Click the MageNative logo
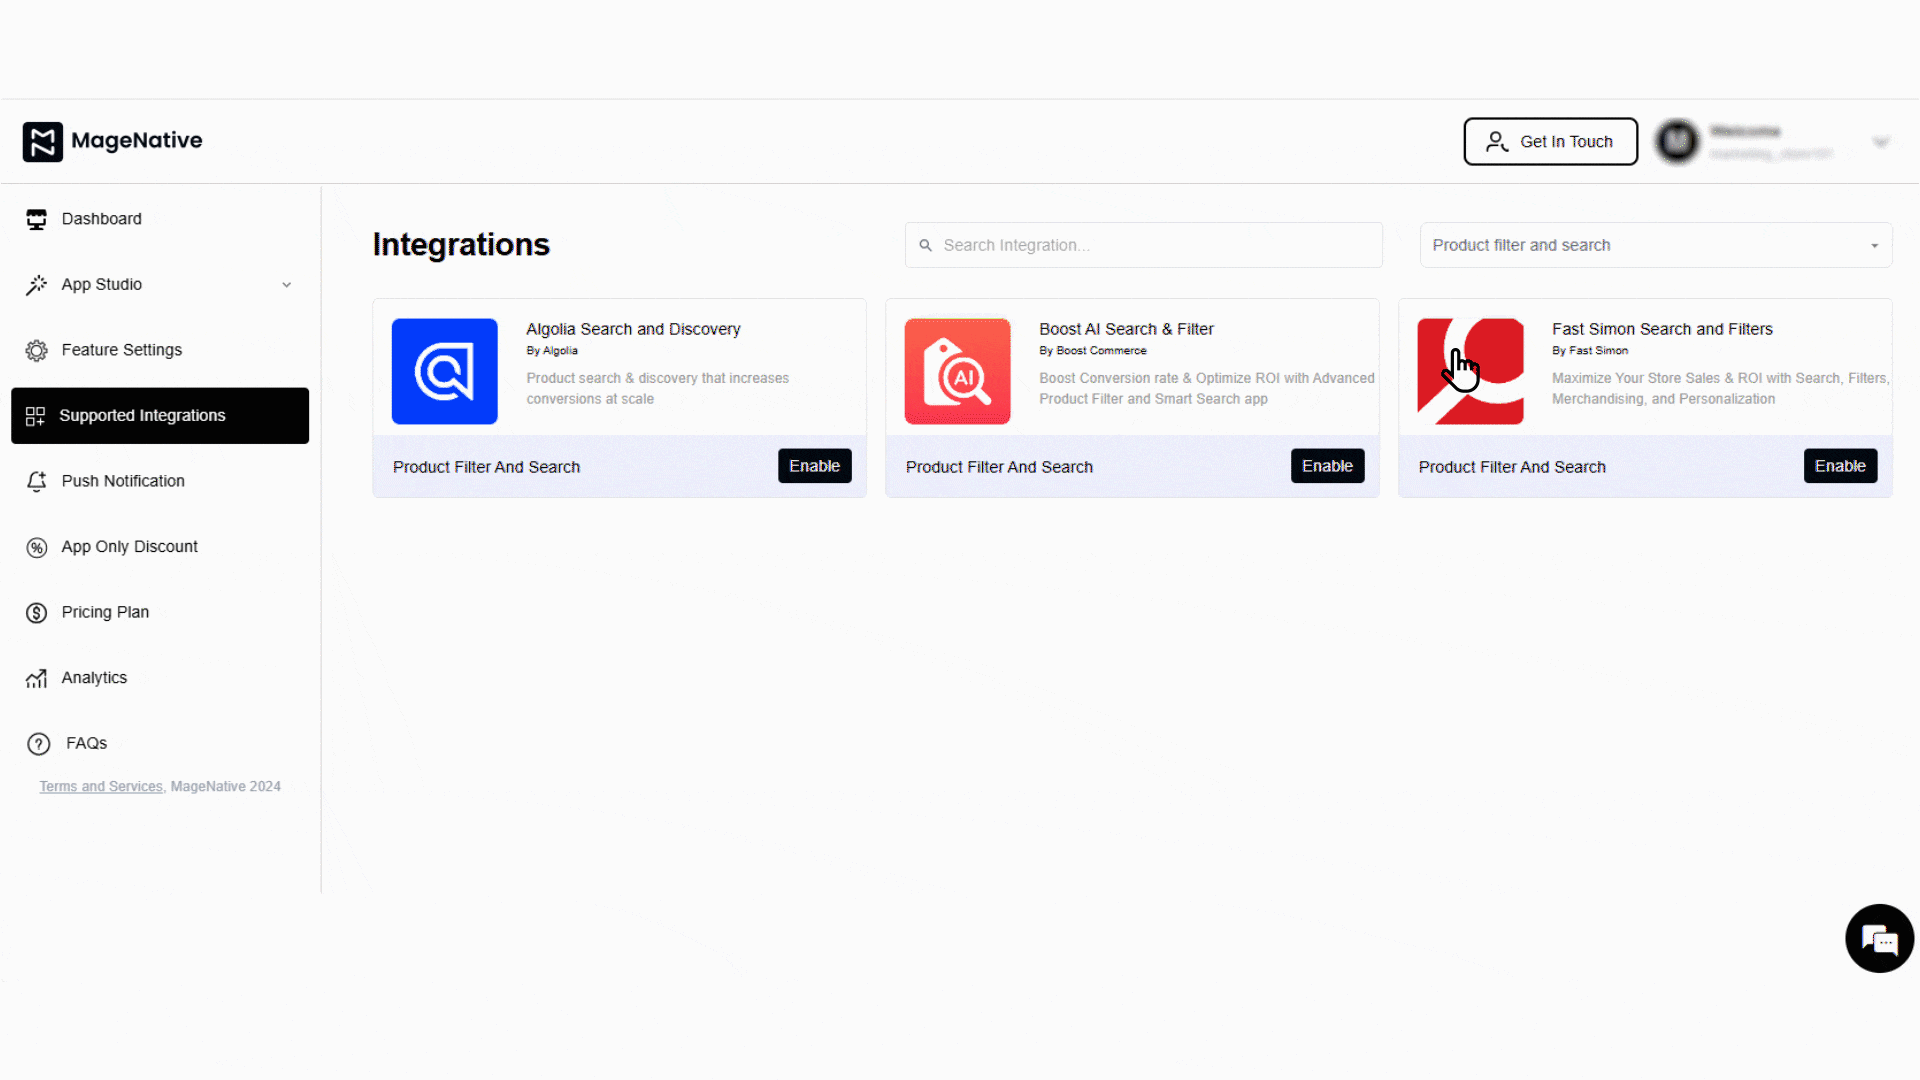The width and height of the screenshot is (1920, 1080). (112, 141)
